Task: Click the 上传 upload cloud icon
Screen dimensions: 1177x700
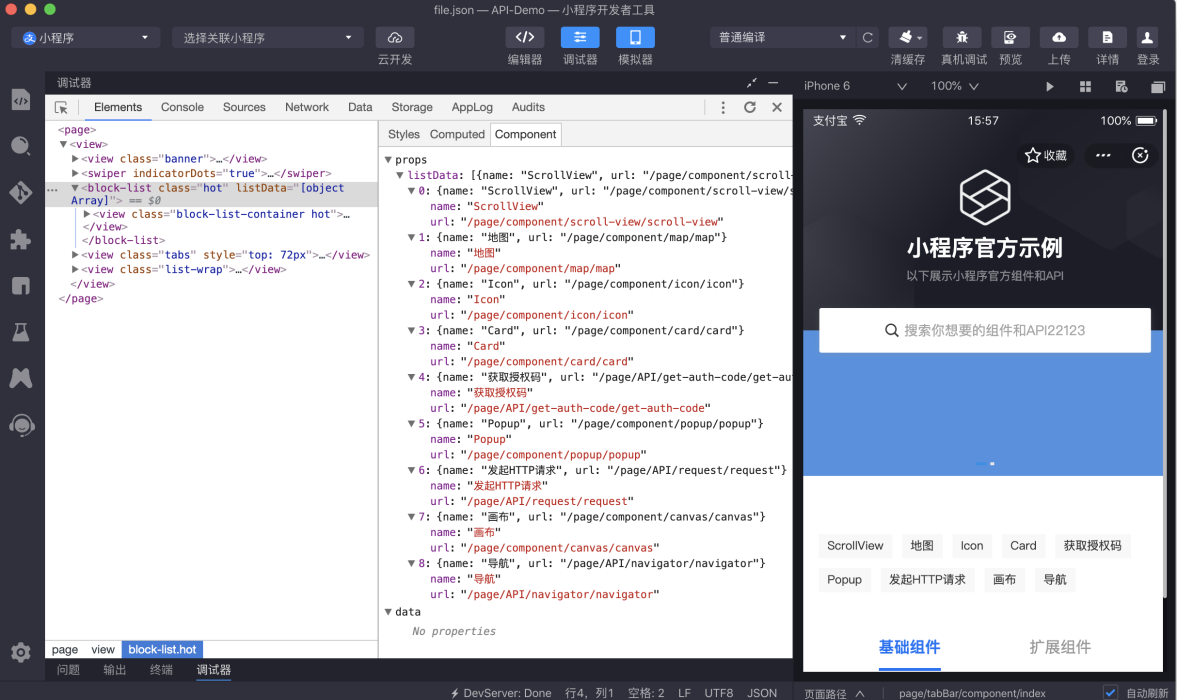Action: pos(1059,38)
